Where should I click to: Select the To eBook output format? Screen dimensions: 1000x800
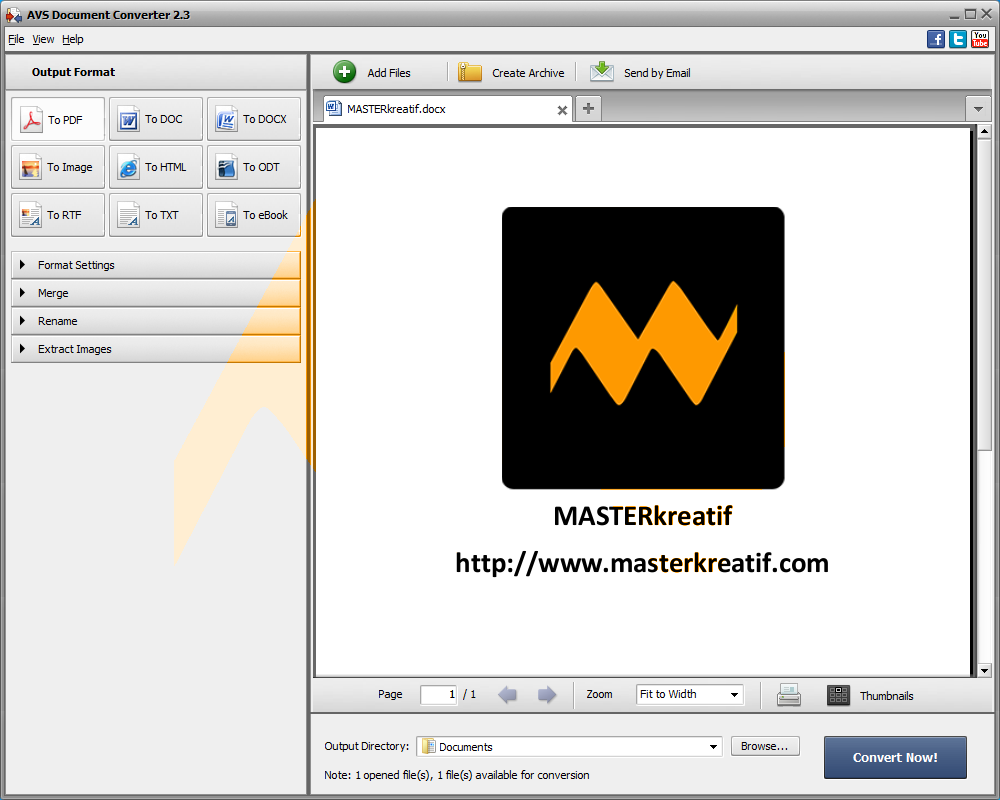coord(254,215)
